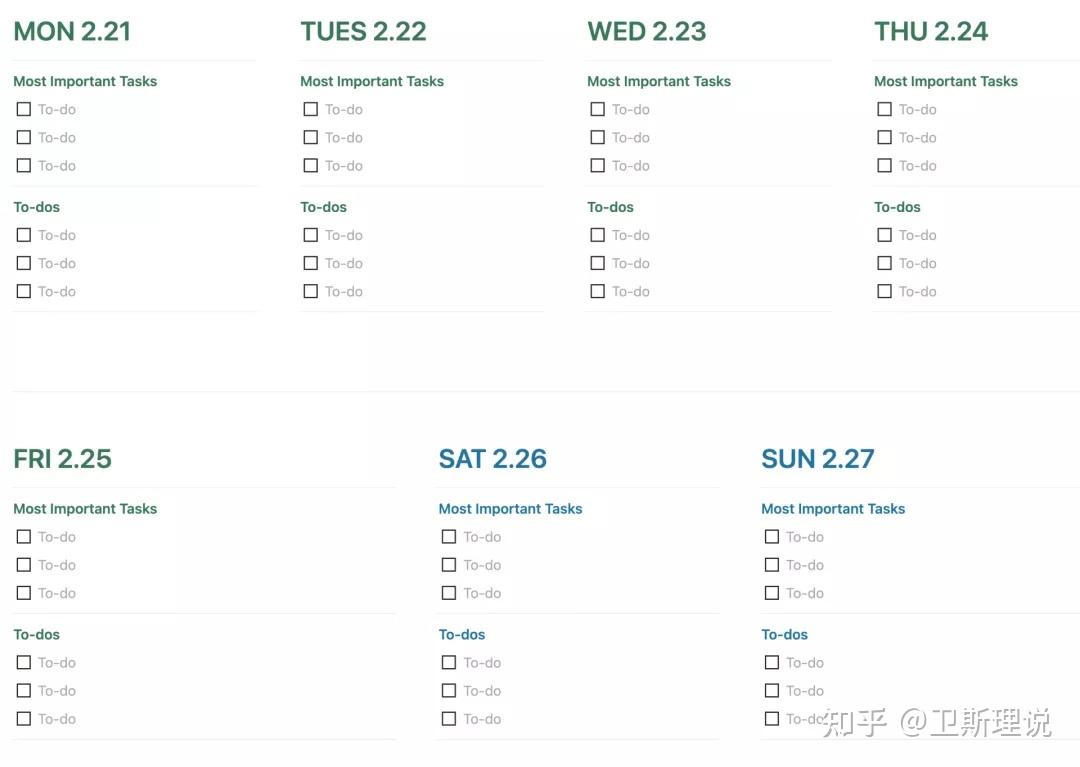Check second Most Important Tasks checkbox under FRI 2.25
Image resolution: width=1080 pixels, height=767 pixels.
(x=24, y=565)
